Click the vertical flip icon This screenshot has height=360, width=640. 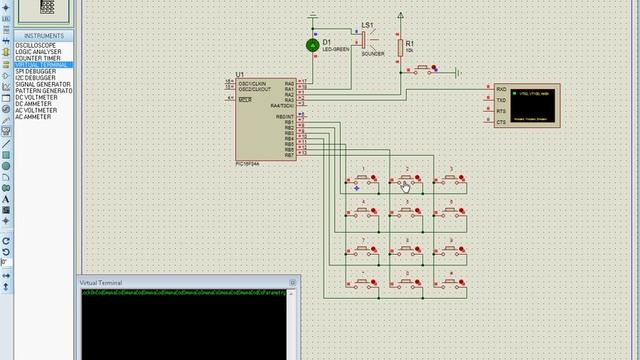6,287
